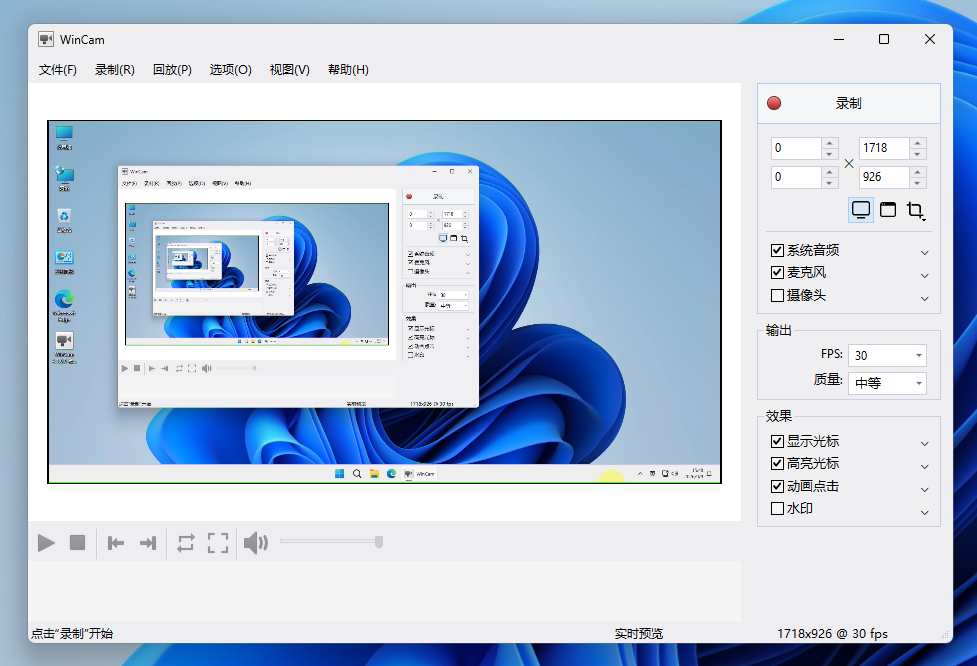Image resolution: width=977 pixels, height=666 pixels.
Task: Uncheck the 麦克风 checkbox
Action: point(777,272)
